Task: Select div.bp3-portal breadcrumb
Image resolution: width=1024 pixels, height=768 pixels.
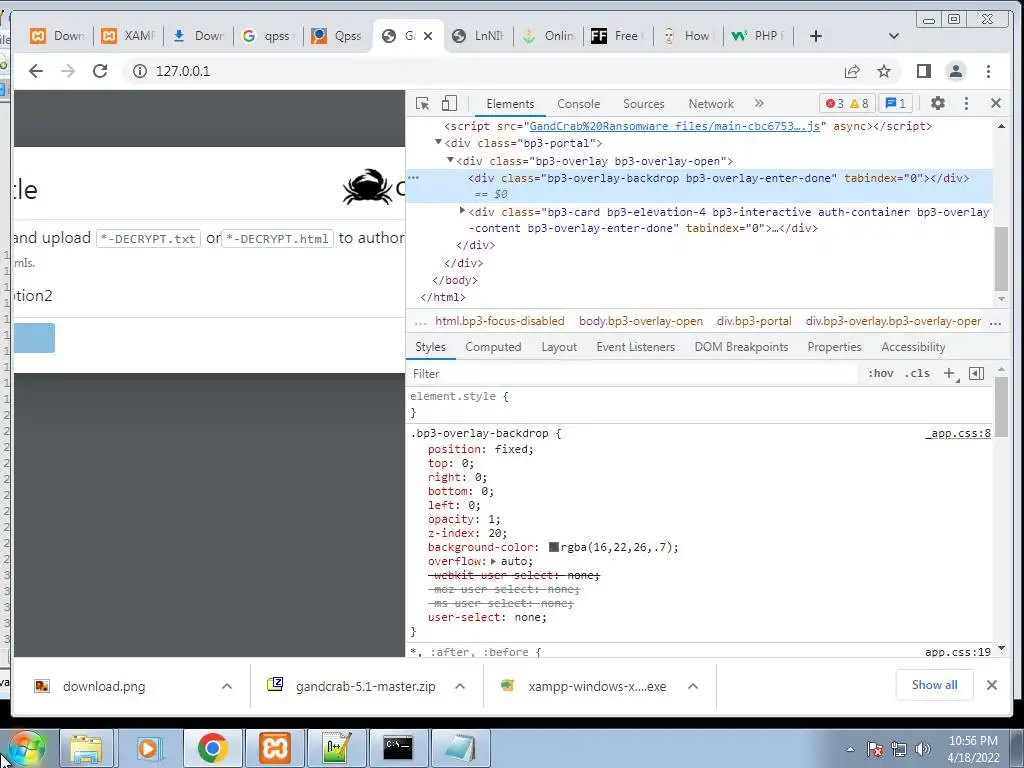Action: click(x=754, y=321)
